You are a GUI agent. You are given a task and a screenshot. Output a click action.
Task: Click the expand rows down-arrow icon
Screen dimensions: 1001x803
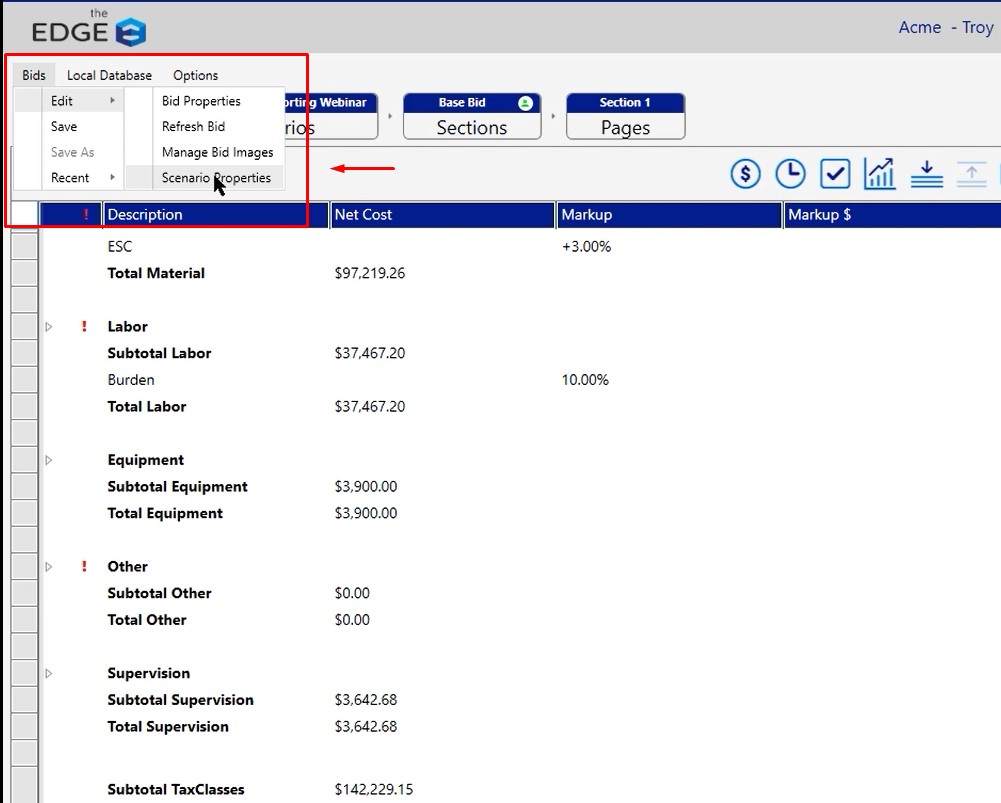tap(927, 174)
